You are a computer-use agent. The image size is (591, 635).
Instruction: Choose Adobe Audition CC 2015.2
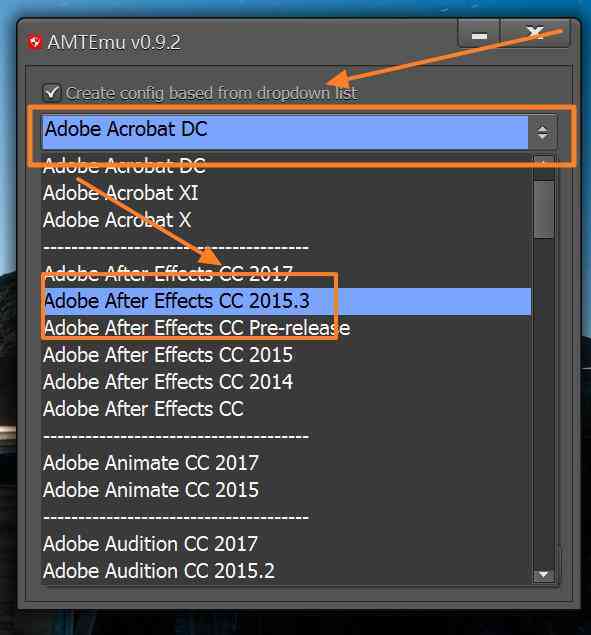coord(286,571)
